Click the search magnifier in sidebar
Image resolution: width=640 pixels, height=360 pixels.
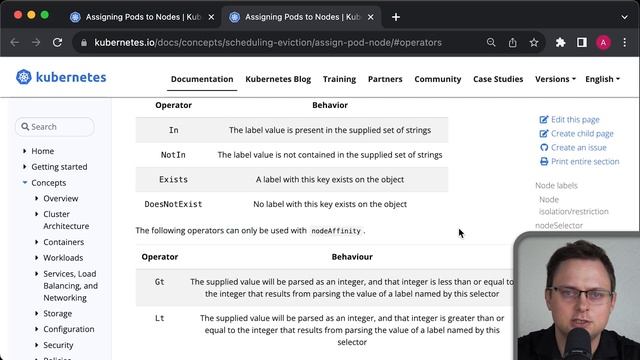25,127
